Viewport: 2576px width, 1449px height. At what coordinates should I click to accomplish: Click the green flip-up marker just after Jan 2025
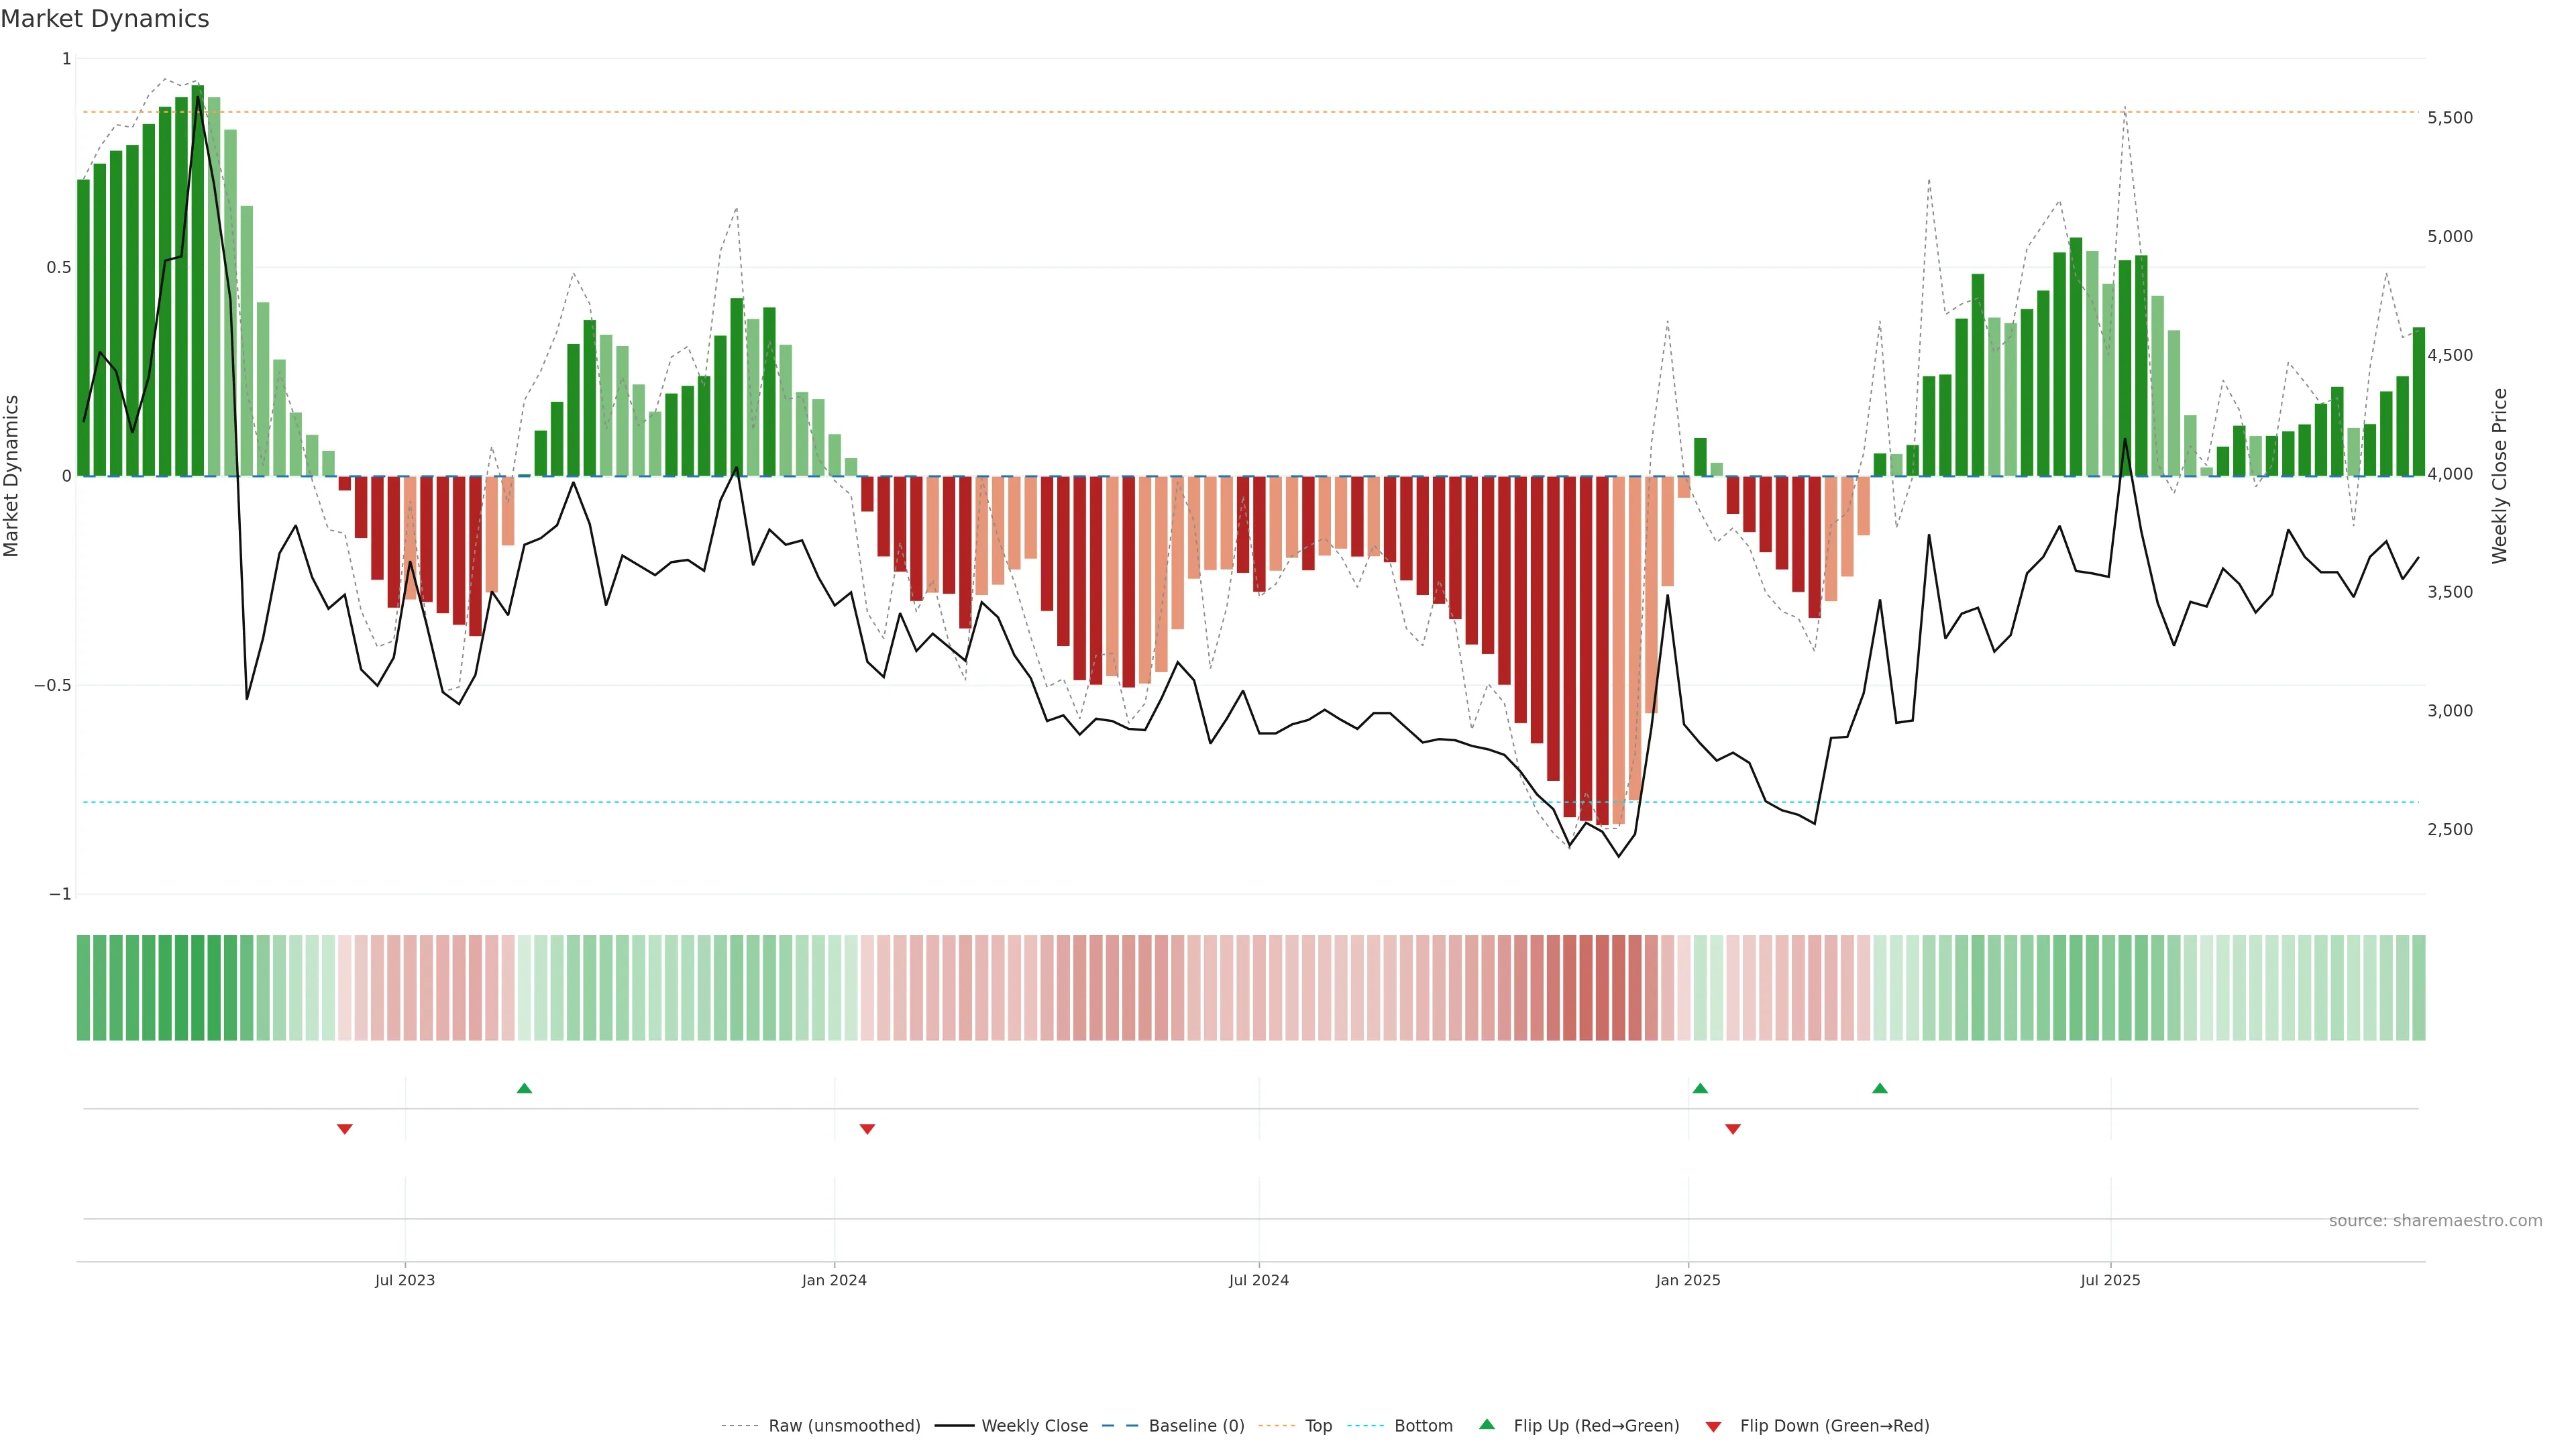(x=1700, y=1088)
